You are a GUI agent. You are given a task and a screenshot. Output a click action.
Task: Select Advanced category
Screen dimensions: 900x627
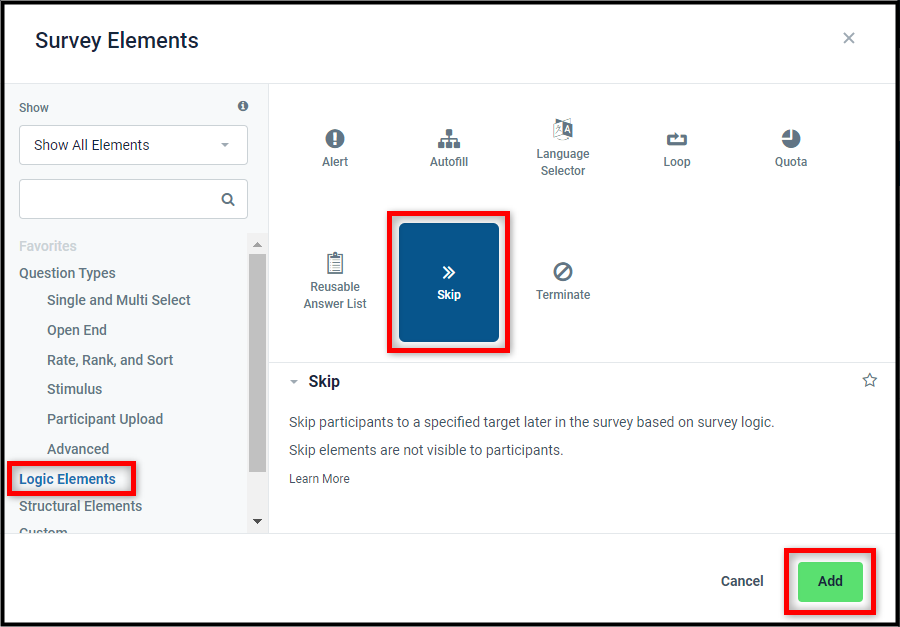point(78,449)
